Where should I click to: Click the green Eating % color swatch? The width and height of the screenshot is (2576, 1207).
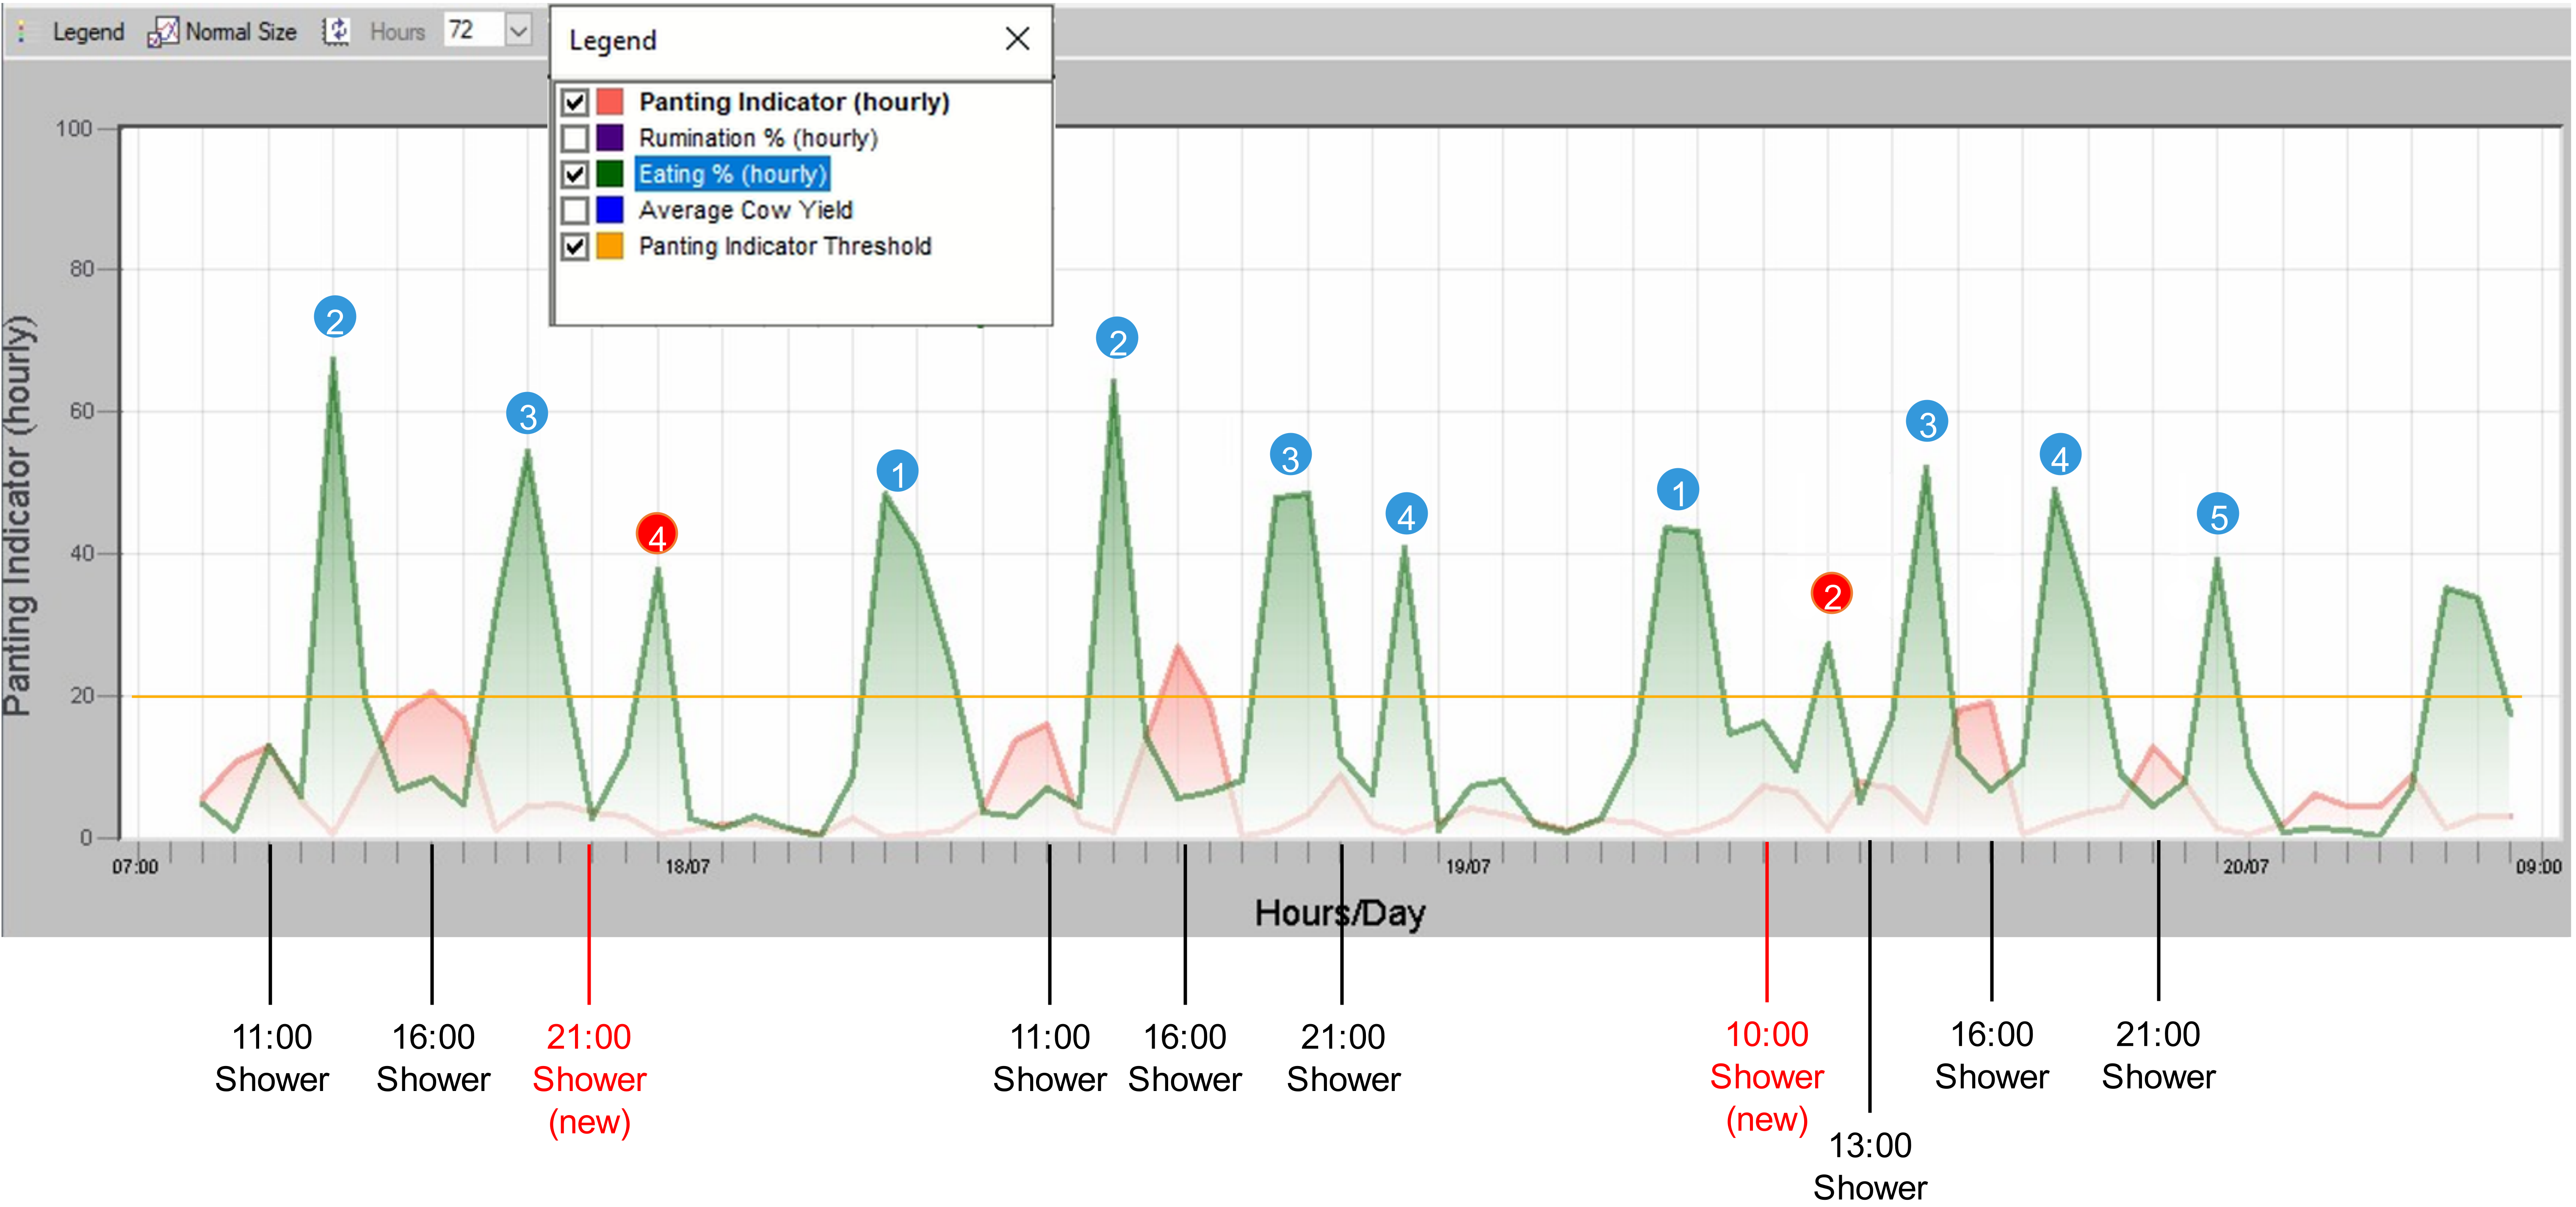(610, 174)
